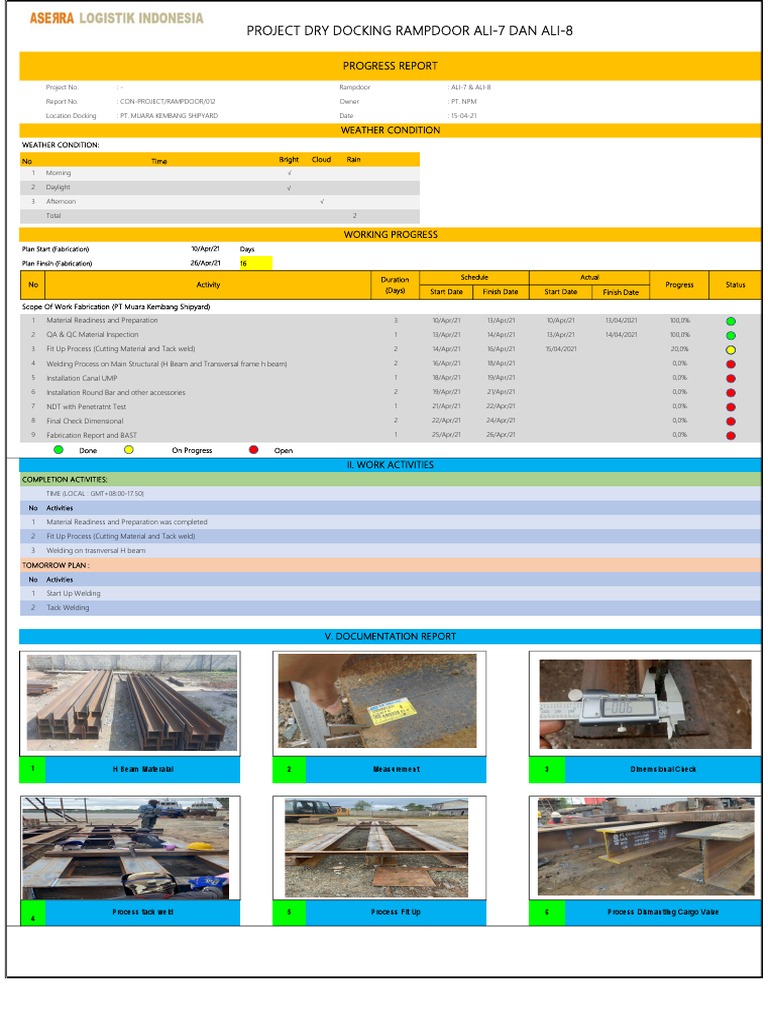Screen dimensions: 768x1024
Task: Open the Measurement photo
Action: 377,701
